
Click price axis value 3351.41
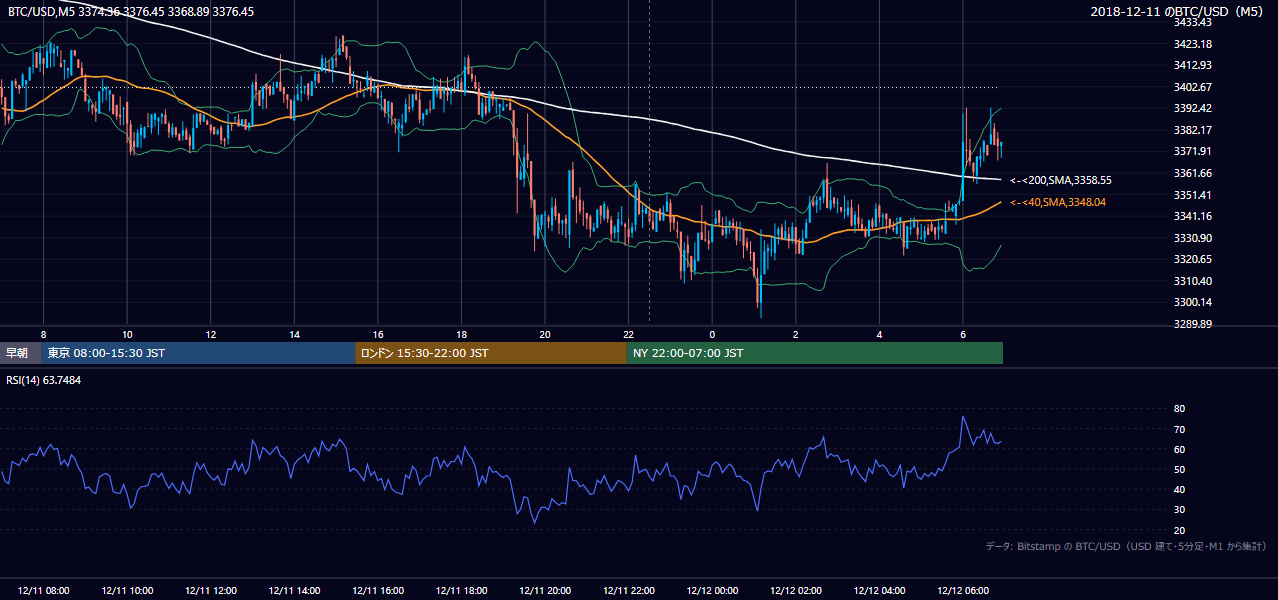1193,195
